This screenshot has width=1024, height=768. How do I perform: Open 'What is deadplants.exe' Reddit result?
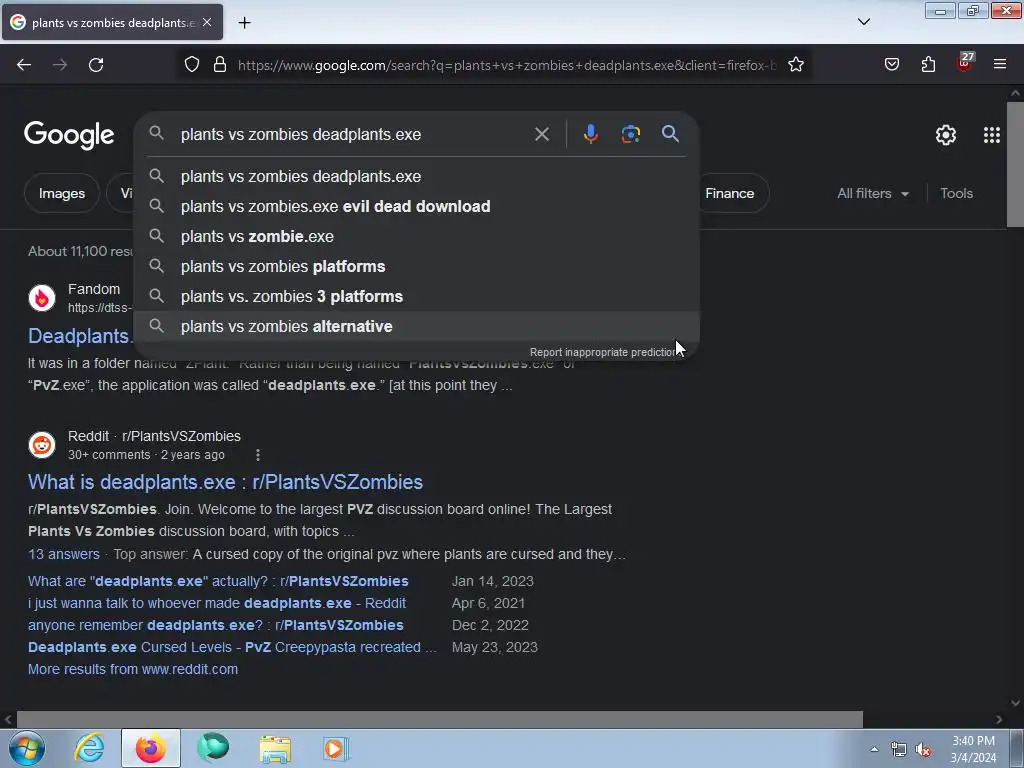225,482
